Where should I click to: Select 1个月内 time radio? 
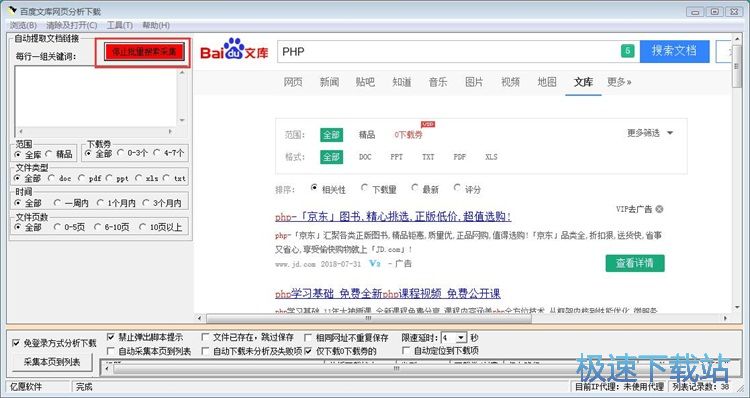coord(116,203)
